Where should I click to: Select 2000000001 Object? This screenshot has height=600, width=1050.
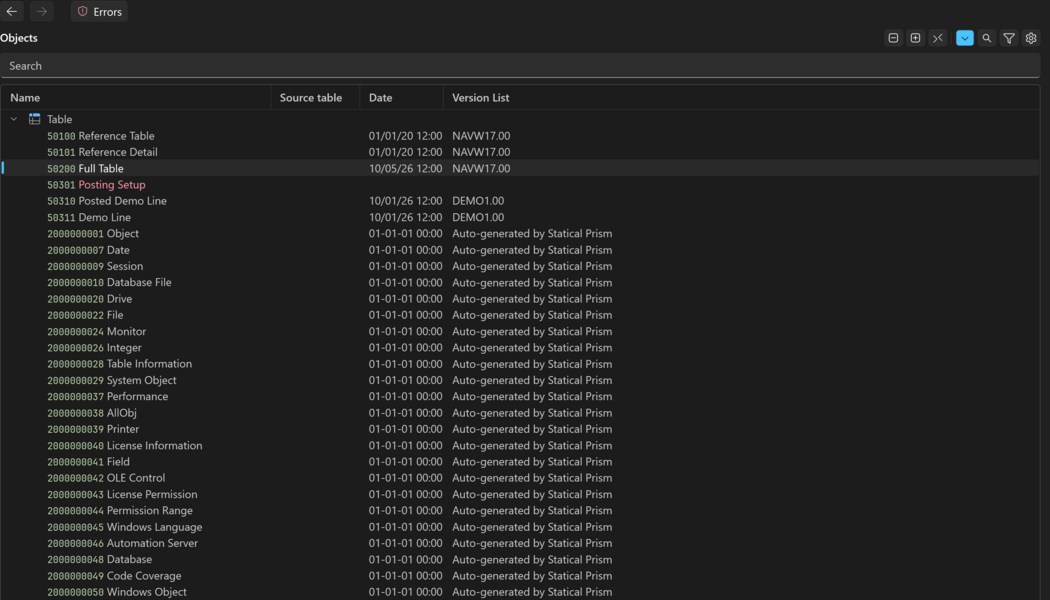pos(92,234)
